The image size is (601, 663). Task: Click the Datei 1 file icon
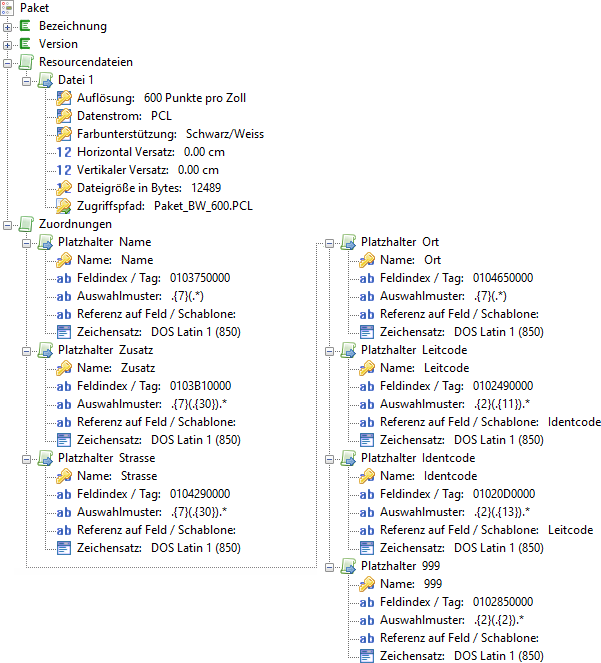(x=46, y=80)
